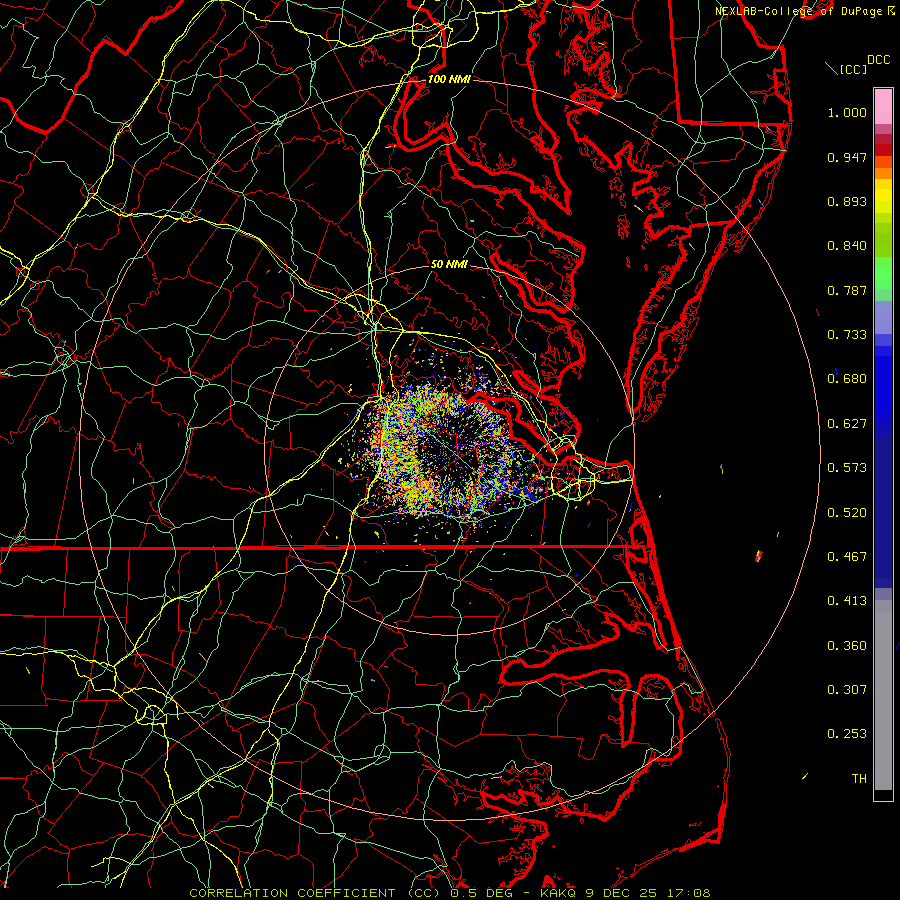Click the 0.733 legend value
900x900 pixels.
coord(847,335)
